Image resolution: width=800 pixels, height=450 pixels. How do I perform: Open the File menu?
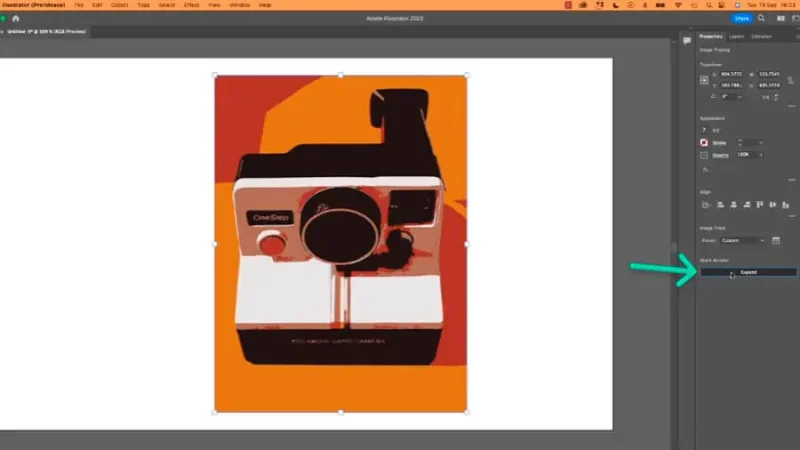(x=79, y=5)
